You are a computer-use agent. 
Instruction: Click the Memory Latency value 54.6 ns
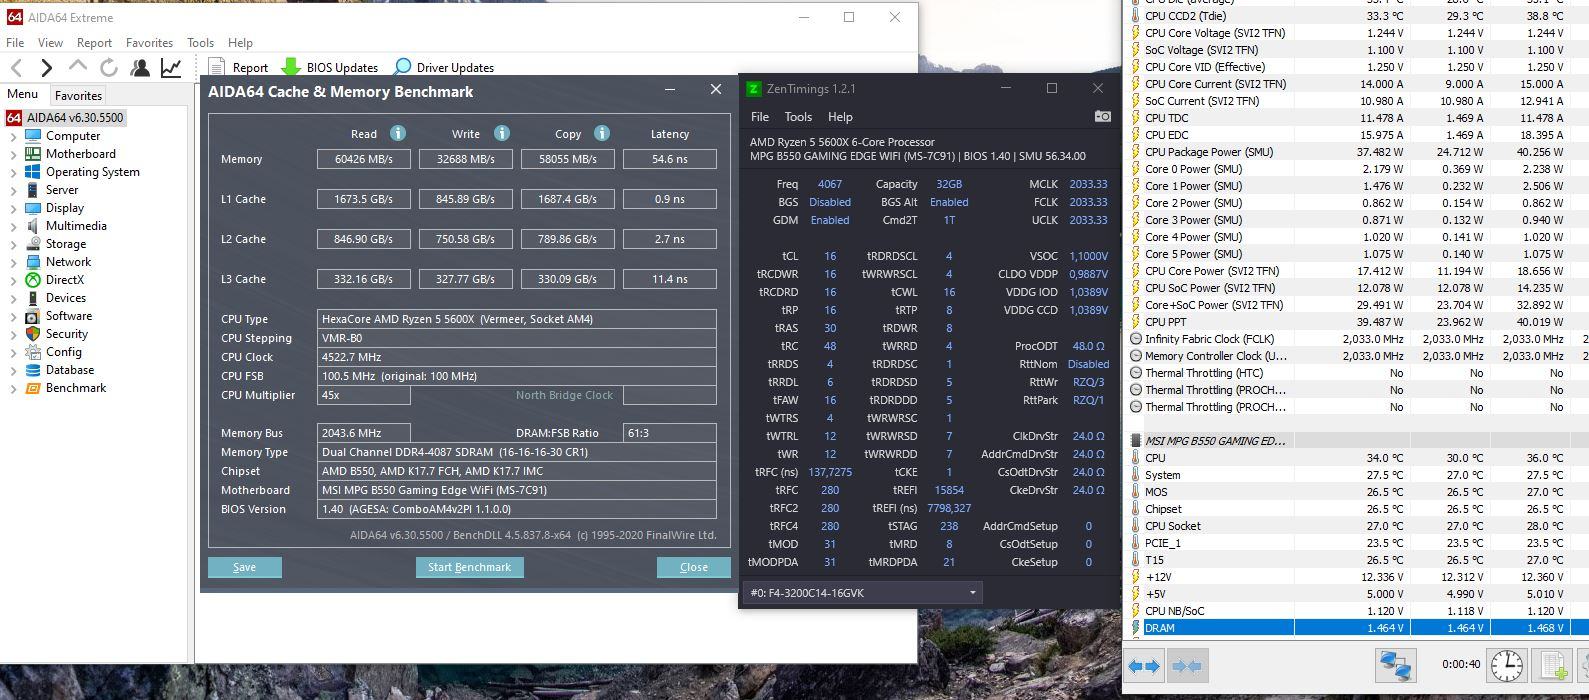coord(669,159)
